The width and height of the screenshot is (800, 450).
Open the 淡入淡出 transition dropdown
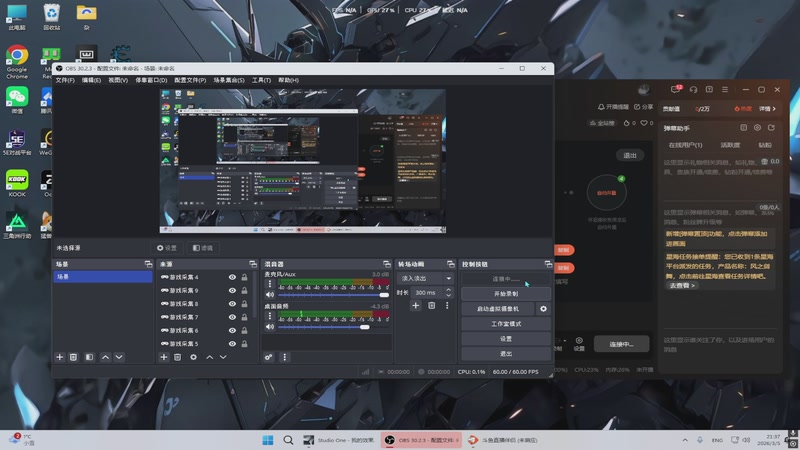tap(425, 279)
